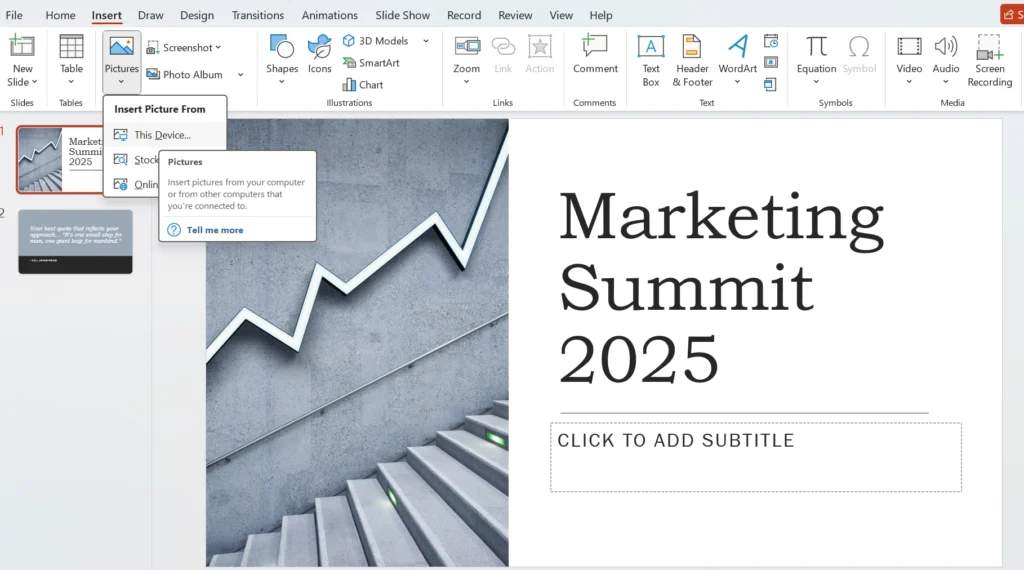The width and height of the screenshot is (1024, 570).
Task: Select slide 2 quote thumbnail
Action: coord(75,242)
